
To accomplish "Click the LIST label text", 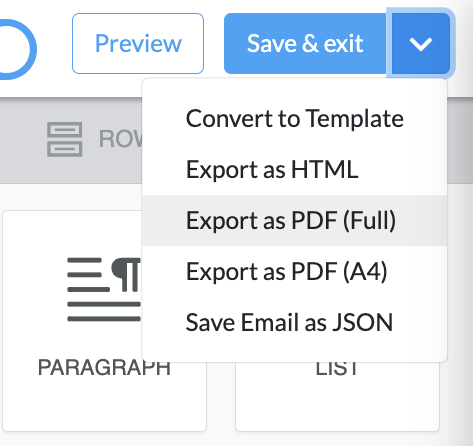I will tap(337, 369).
